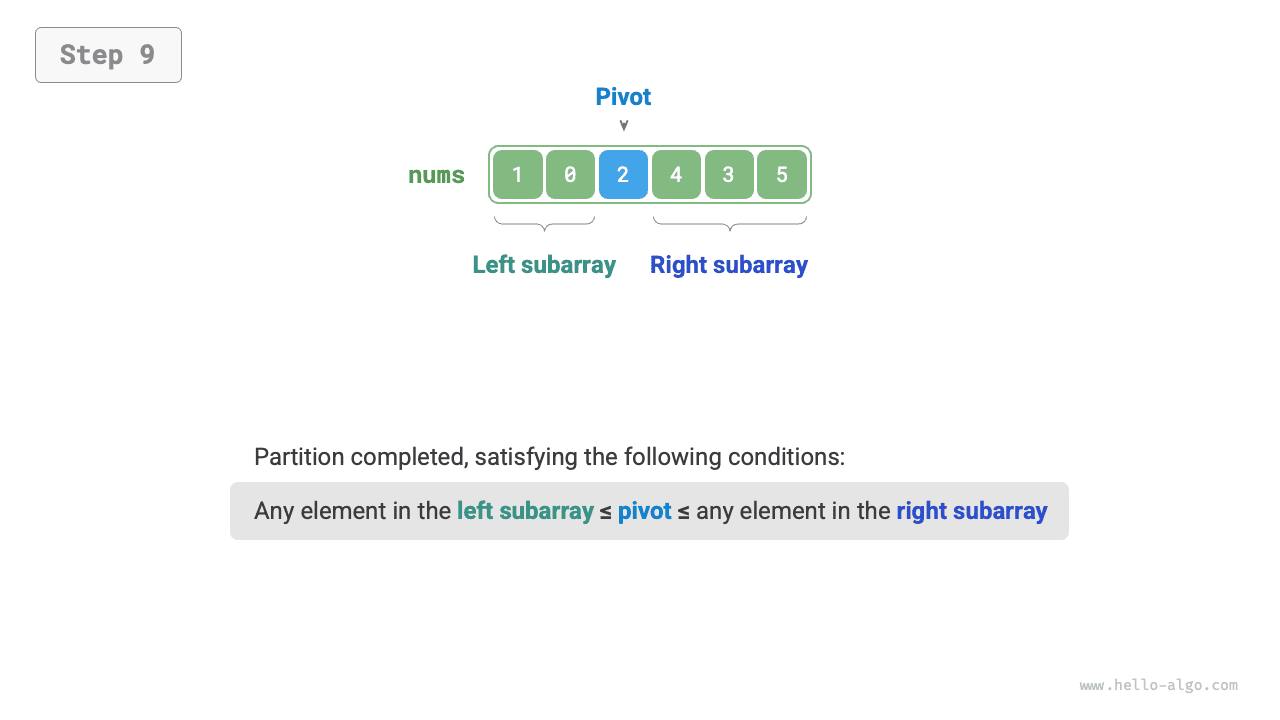Click the Step 9 label box

click(108, 55)
